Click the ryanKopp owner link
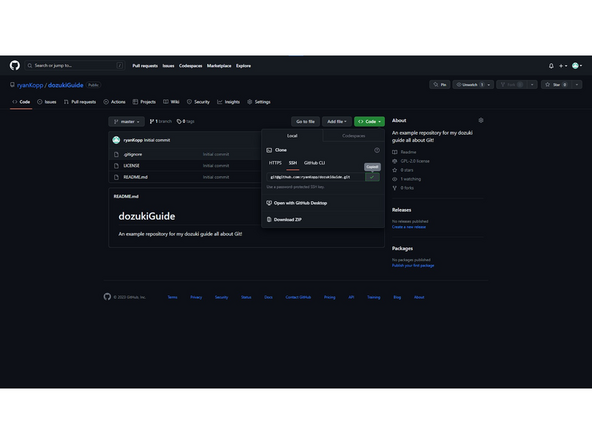592x444 pixels. click(30, 85)
